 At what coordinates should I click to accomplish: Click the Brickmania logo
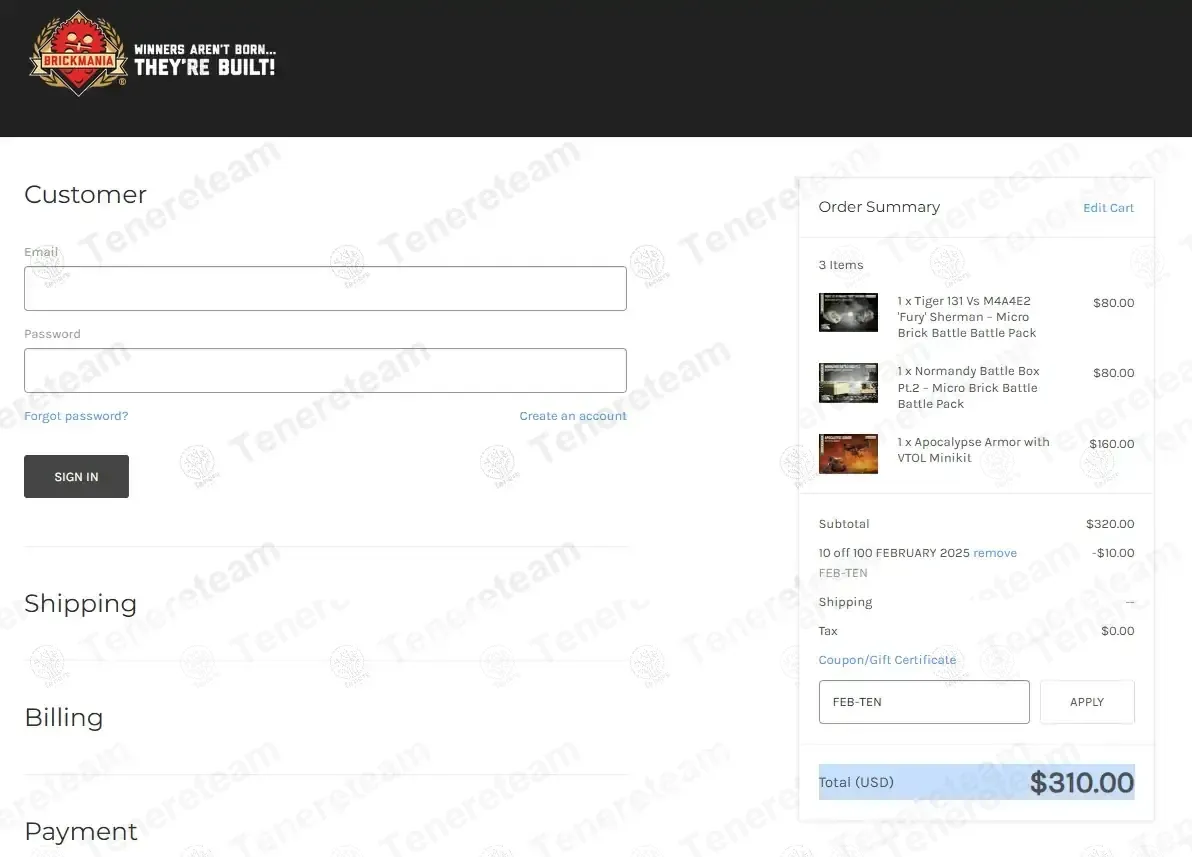78,53
